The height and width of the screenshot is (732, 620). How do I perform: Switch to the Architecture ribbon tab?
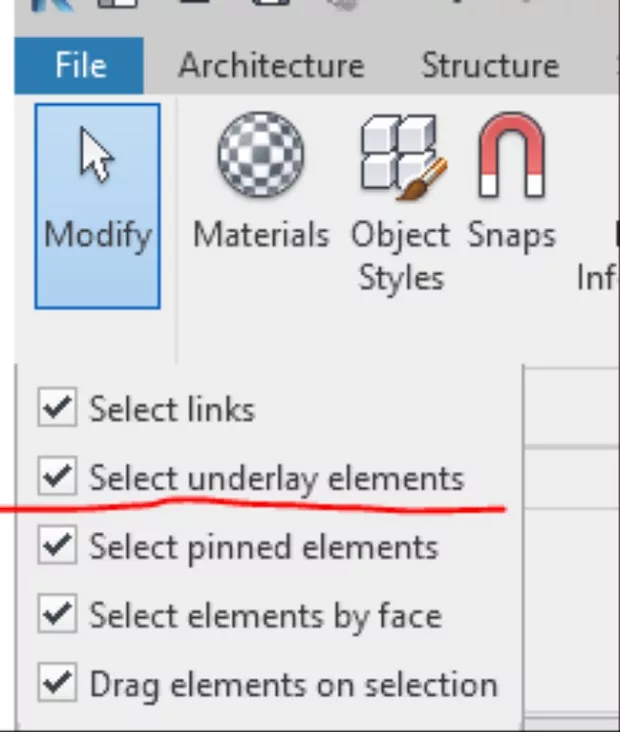point(271,66)
